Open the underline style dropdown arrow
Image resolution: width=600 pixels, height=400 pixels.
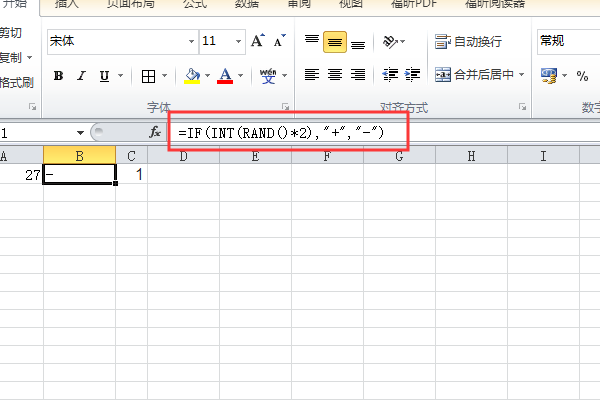pyautogui.click(x=121, y=76)
